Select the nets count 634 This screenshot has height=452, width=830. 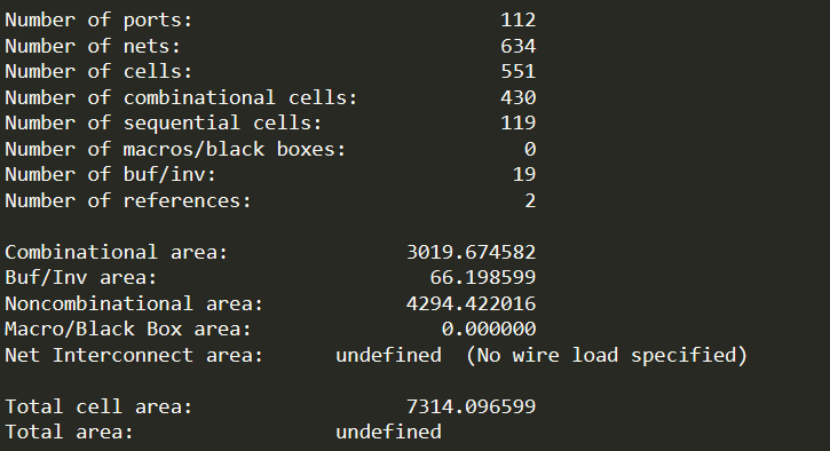[518, 46]
